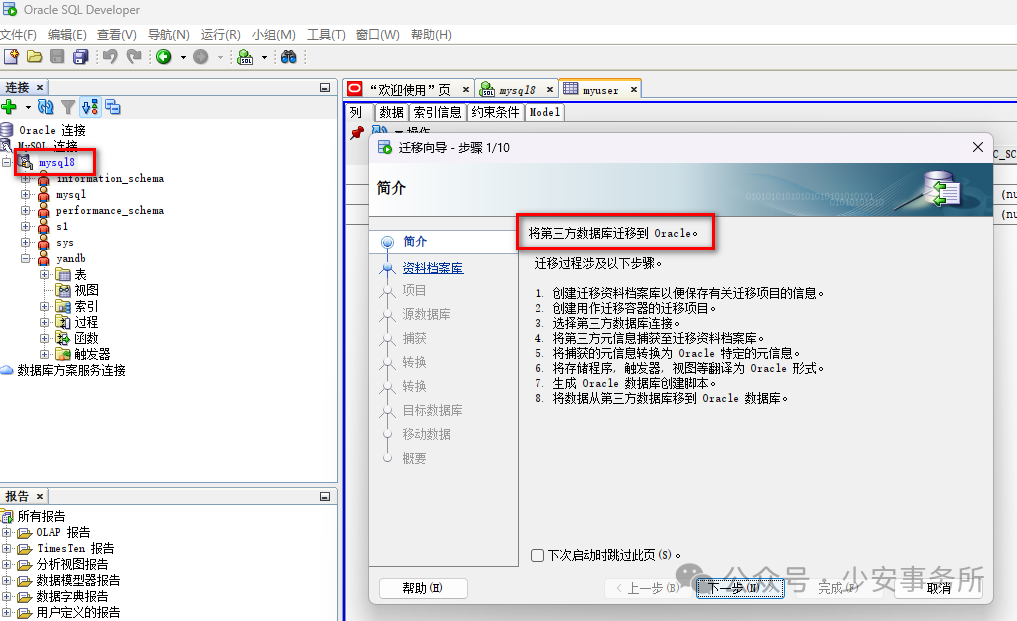This screenshot has width=1017, height=621.
Task: Expand the 索引 node under yandb
Action: coord(44,306)
